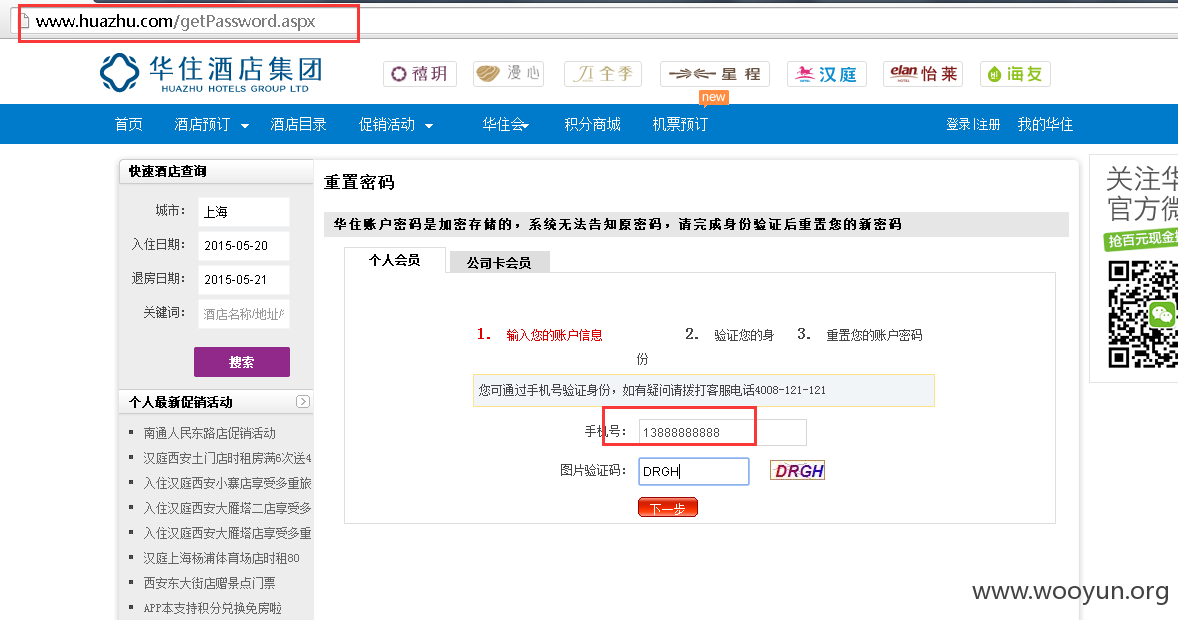The image size is (1178, 620).
Task: Switch to the 个人会员 tab
Action: click(394, 260)
